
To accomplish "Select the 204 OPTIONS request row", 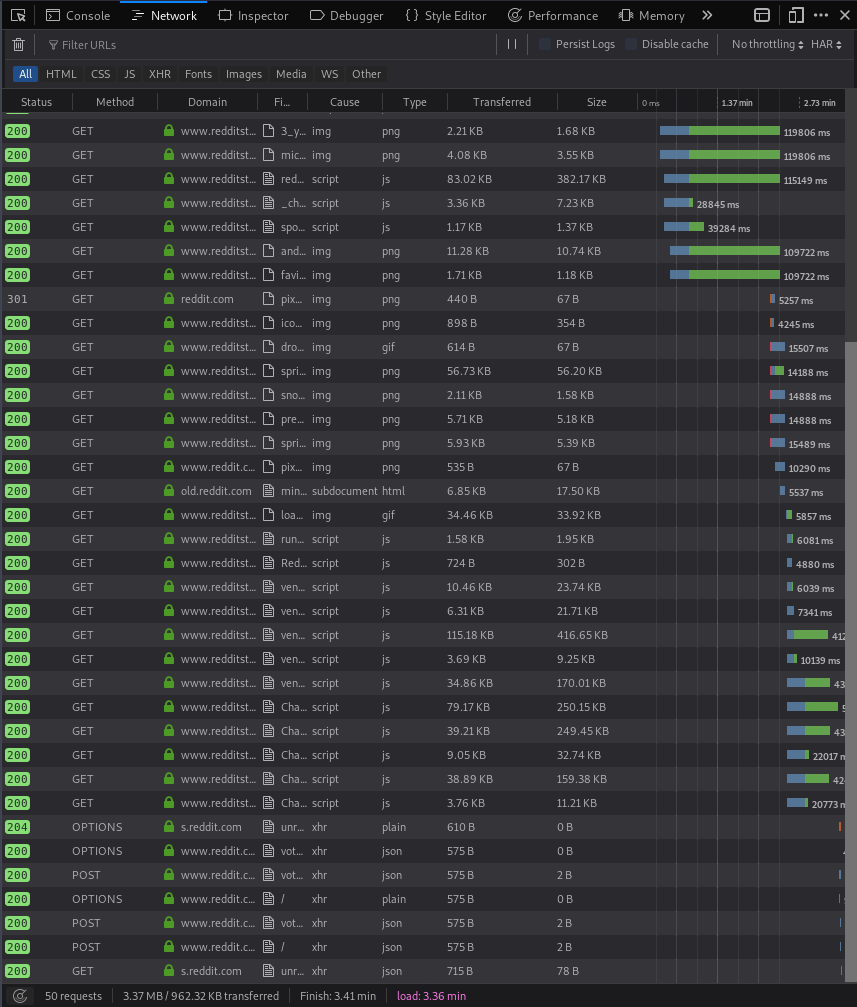I will [423, 827].
